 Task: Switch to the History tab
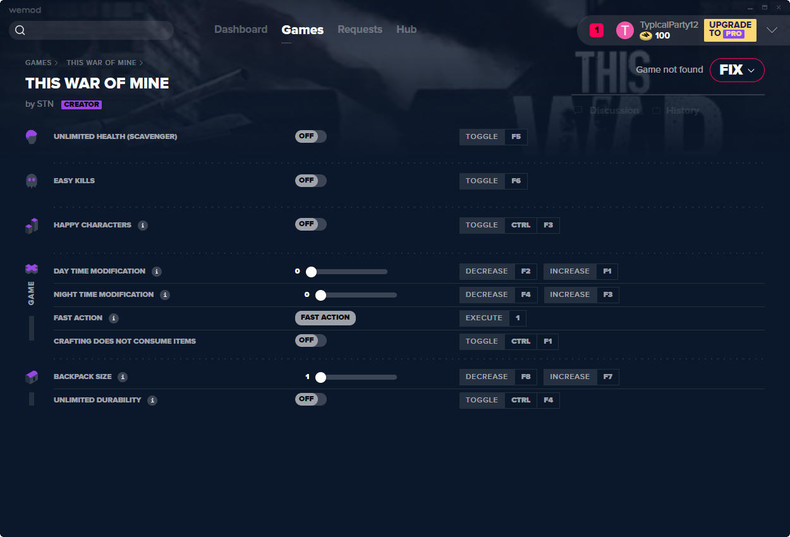[682, 110]
